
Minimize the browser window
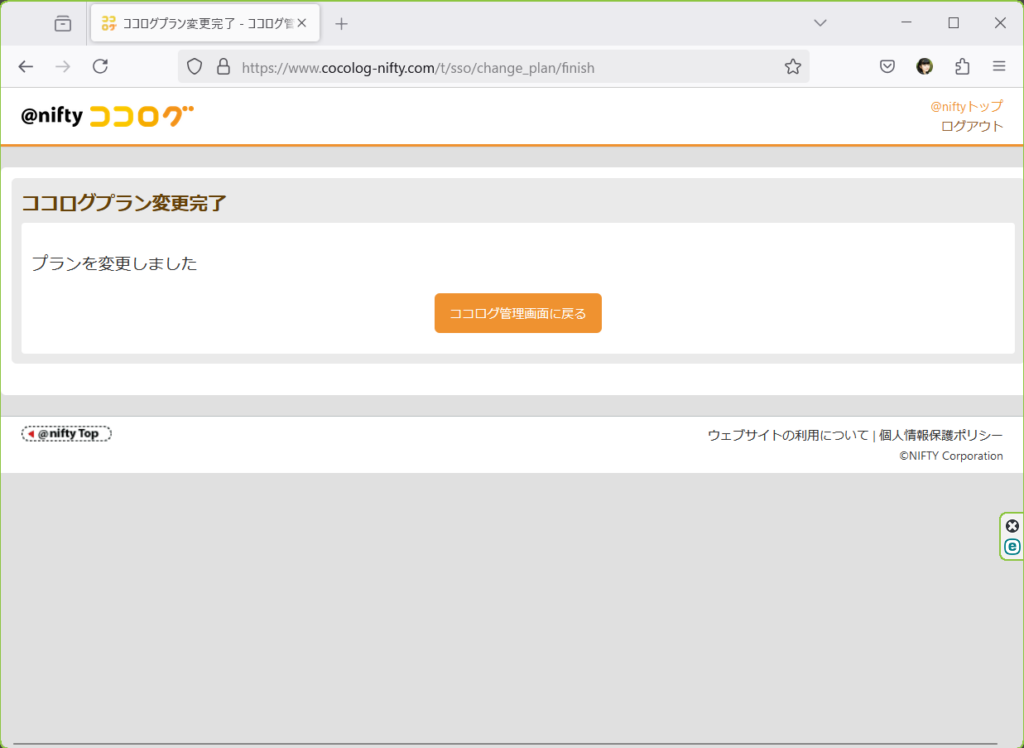click(x=906, y=23)
